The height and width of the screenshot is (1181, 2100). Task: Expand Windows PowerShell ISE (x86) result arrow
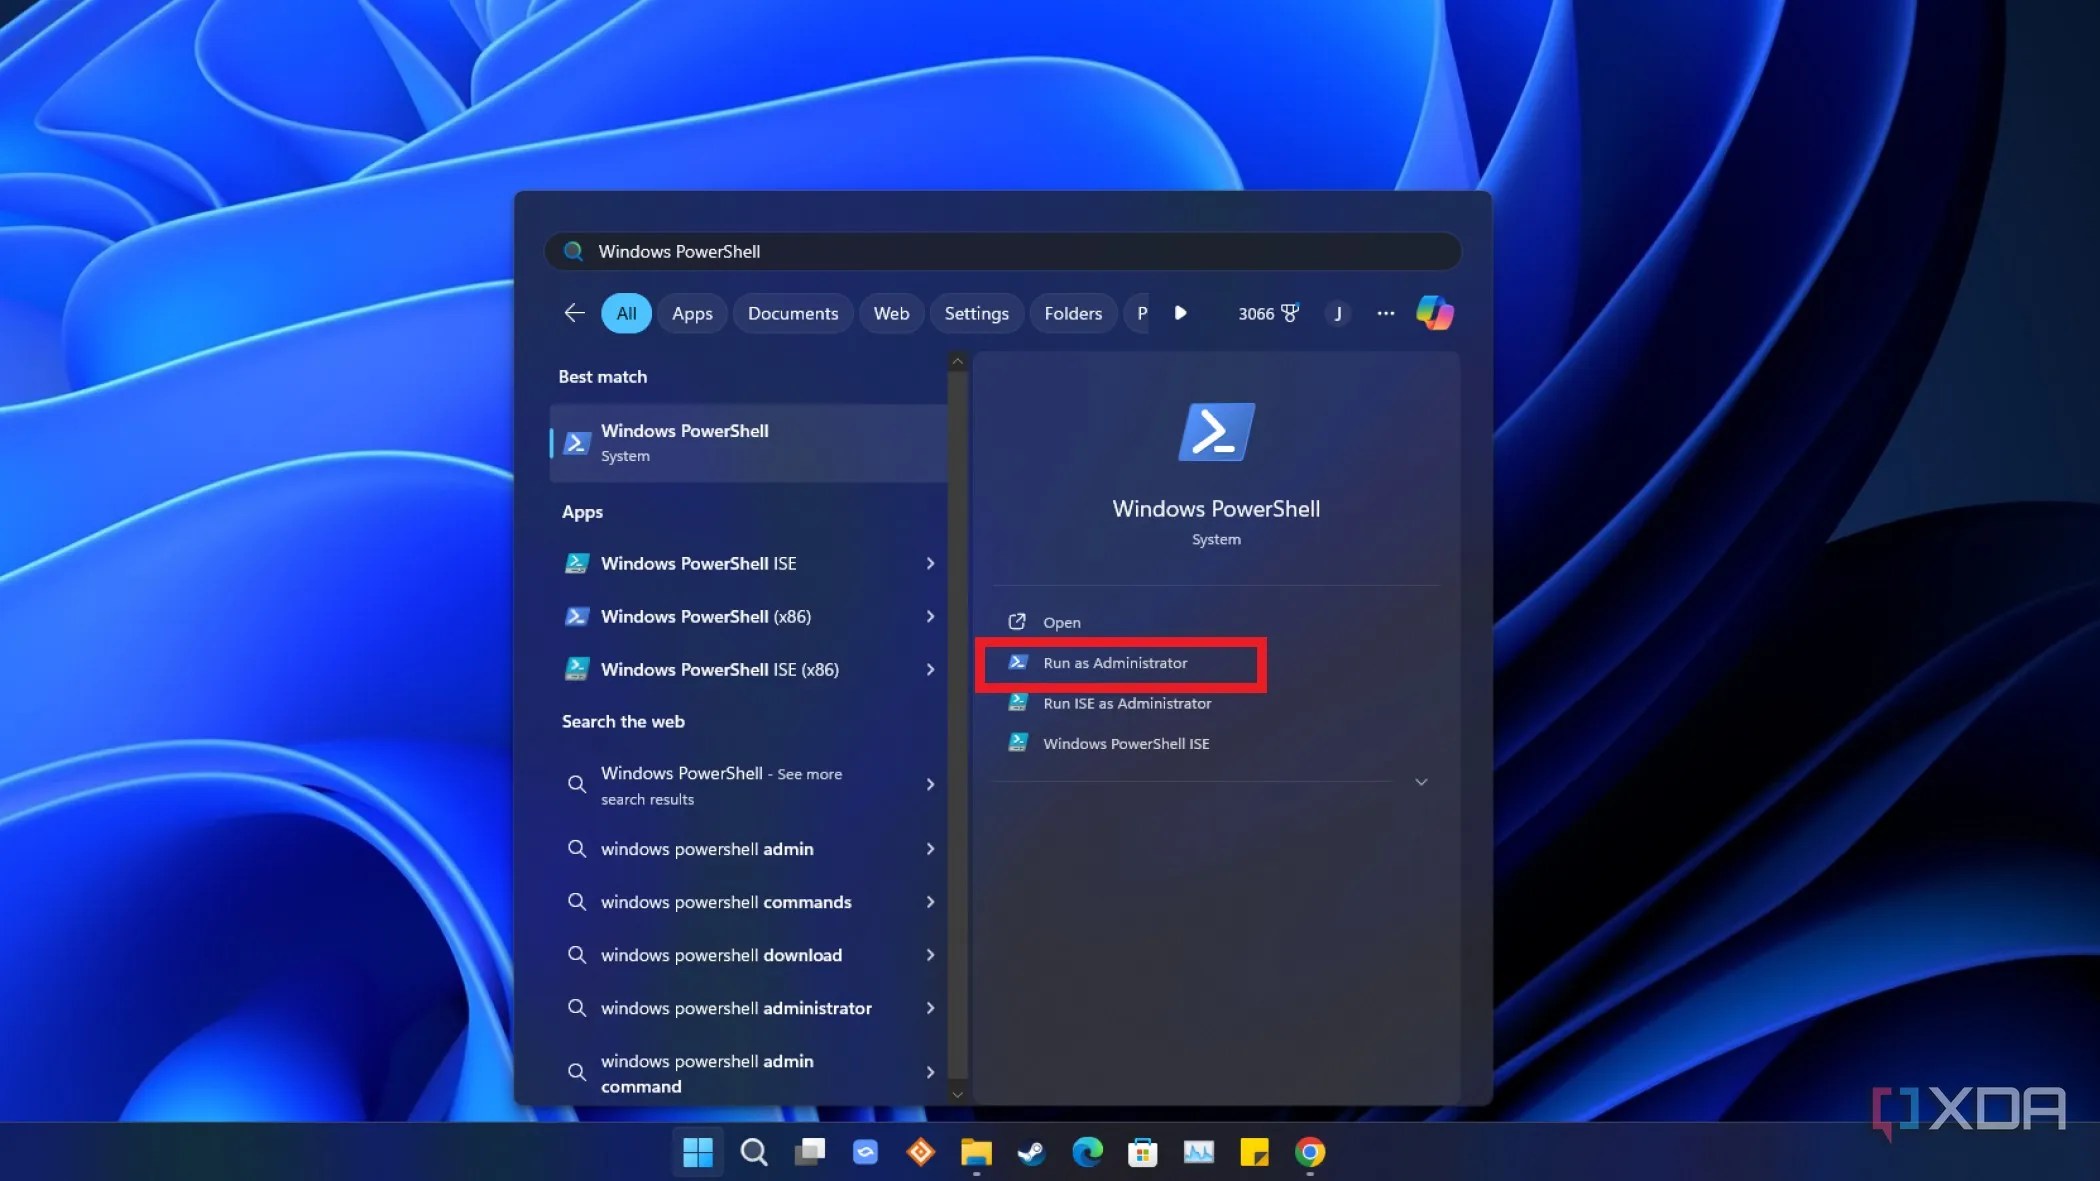(x=930, y=669)
